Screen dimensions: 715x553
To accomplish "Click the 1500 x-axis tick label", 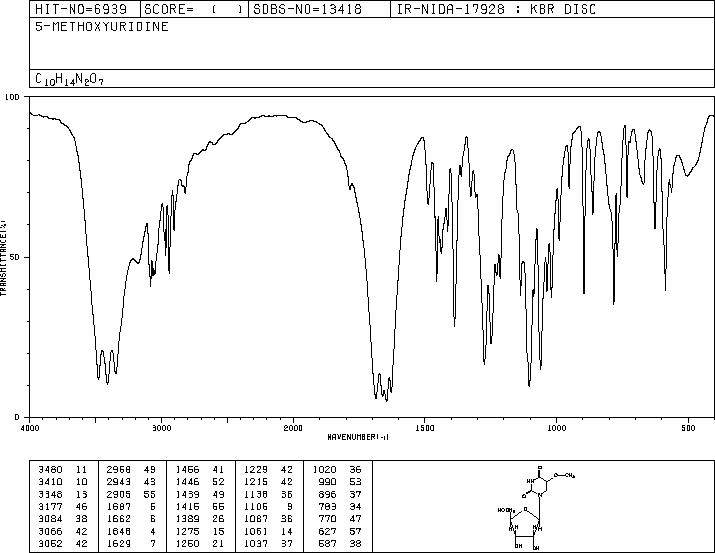I will 425,428.
